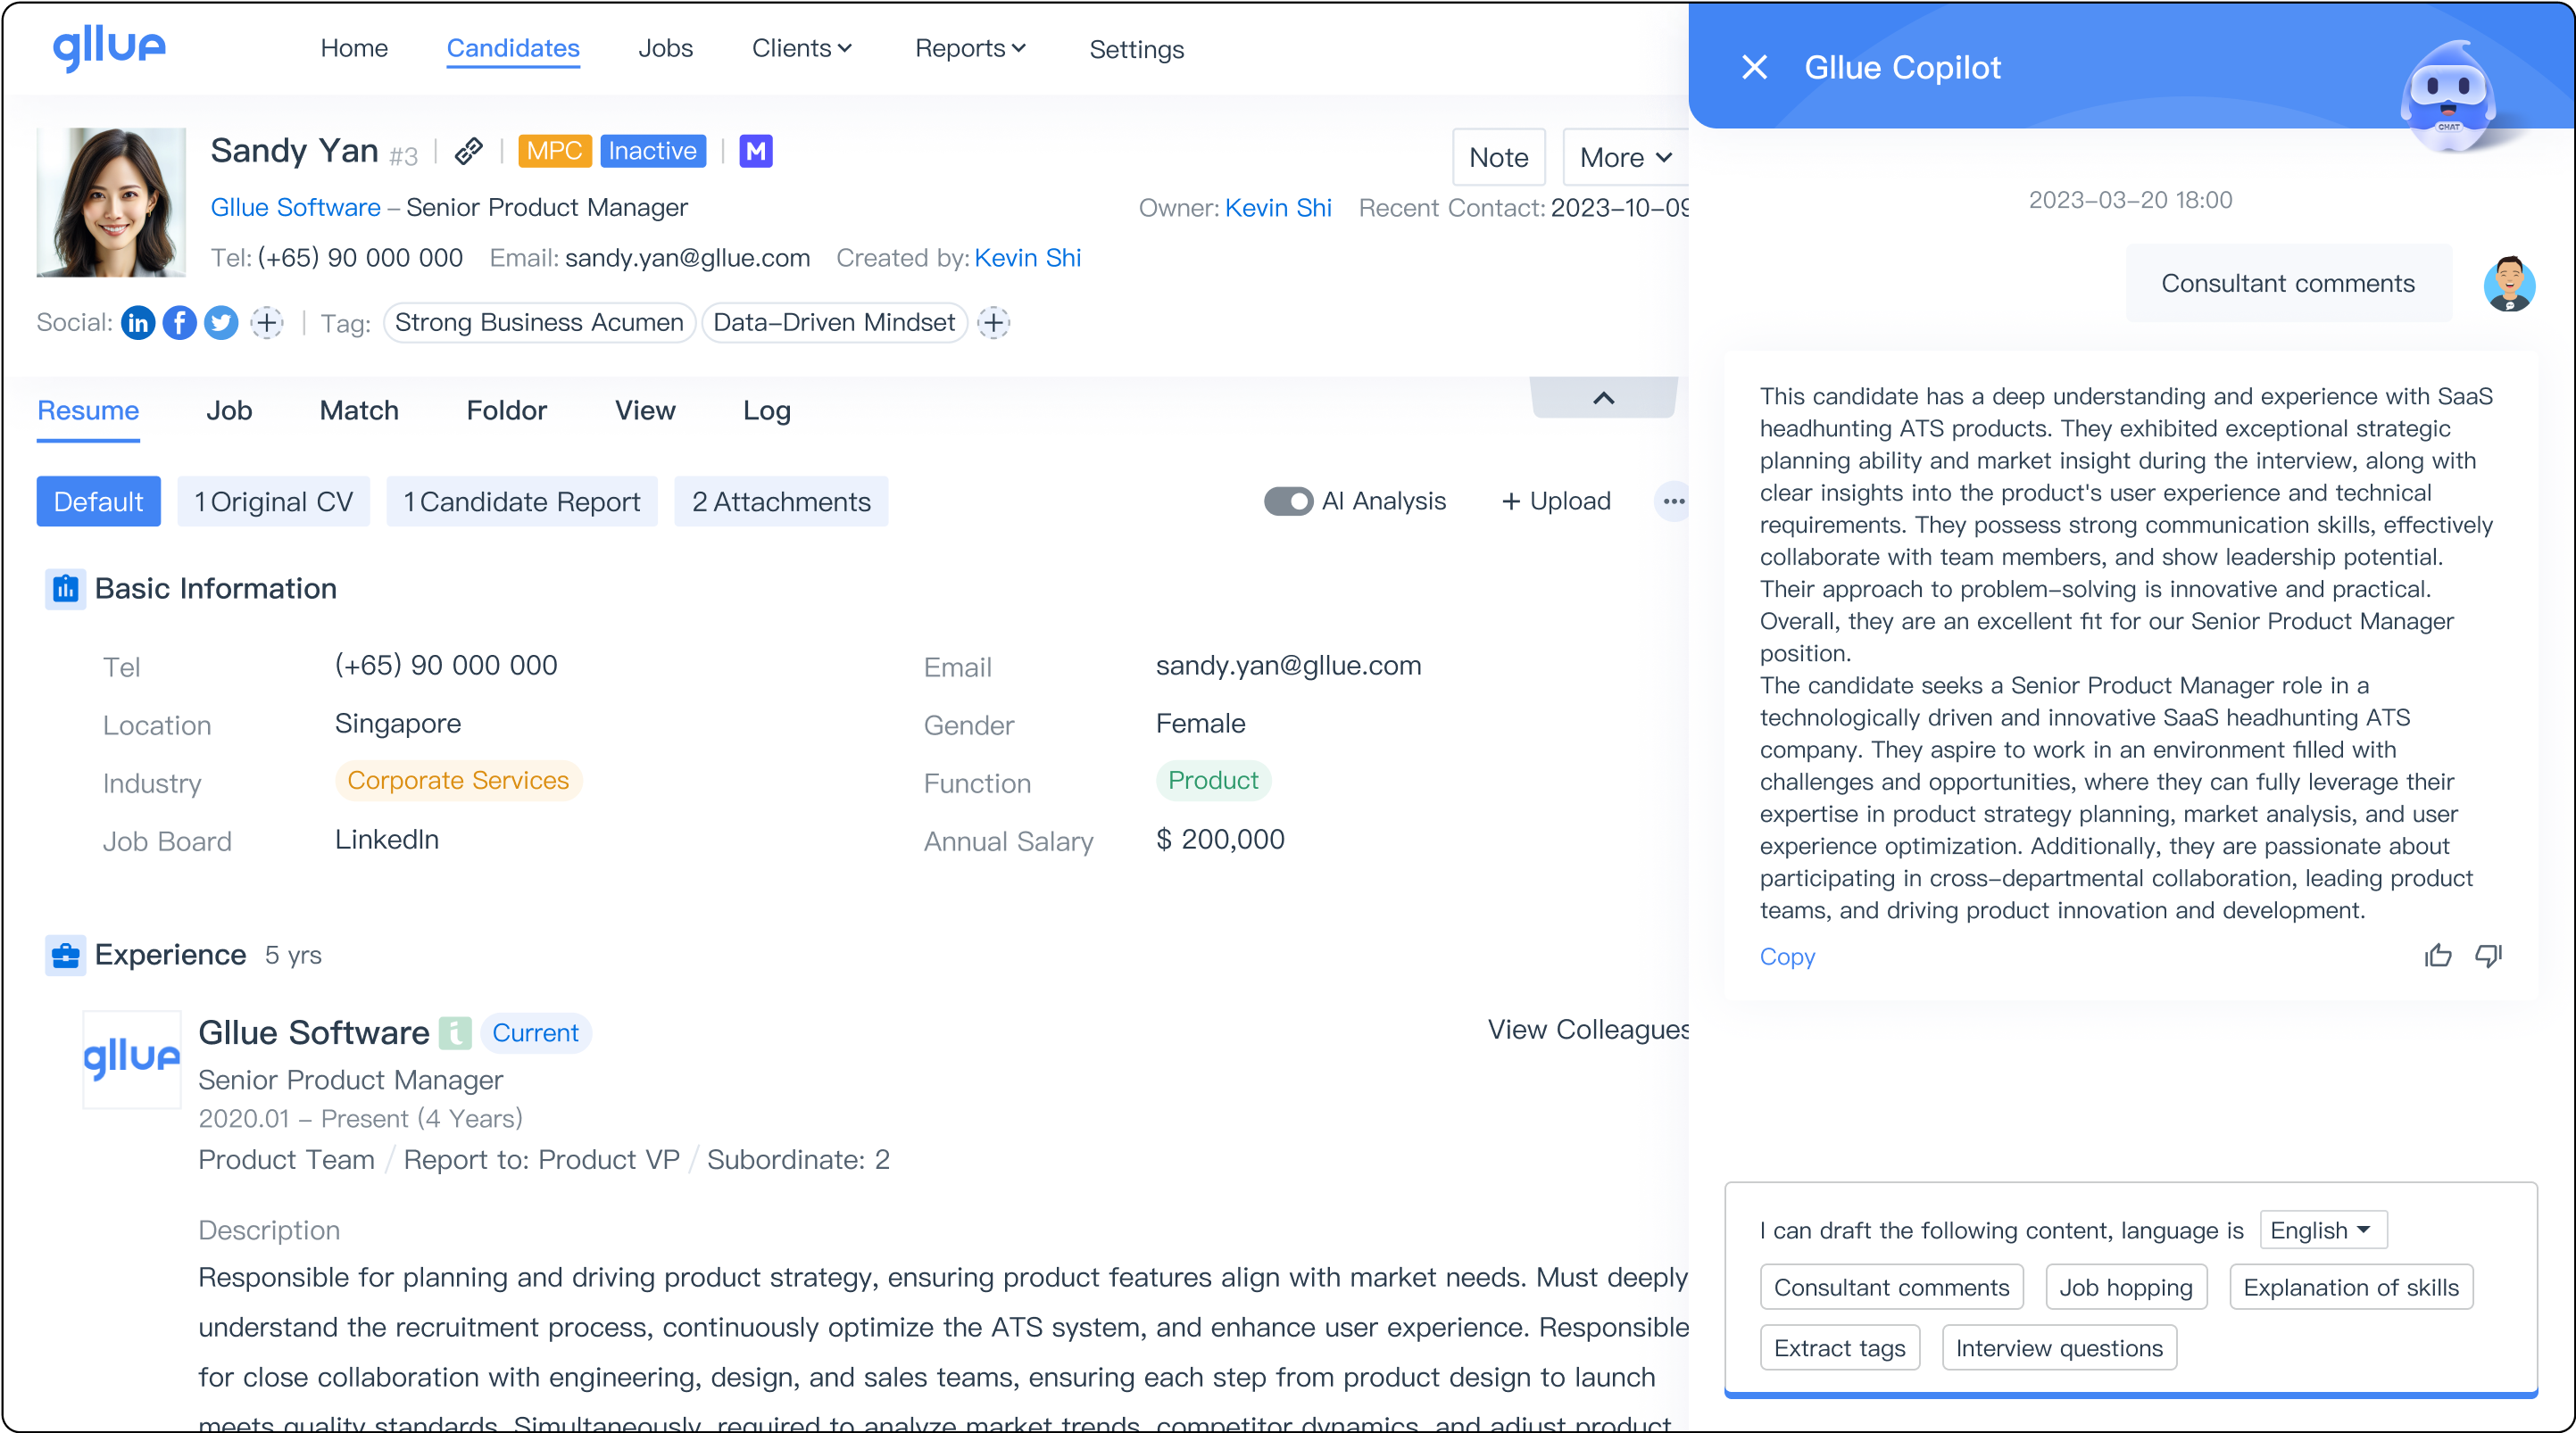Viewport: 2576px width, 1433px height.
Task: Click the Note button
Action: [1498, 157]
